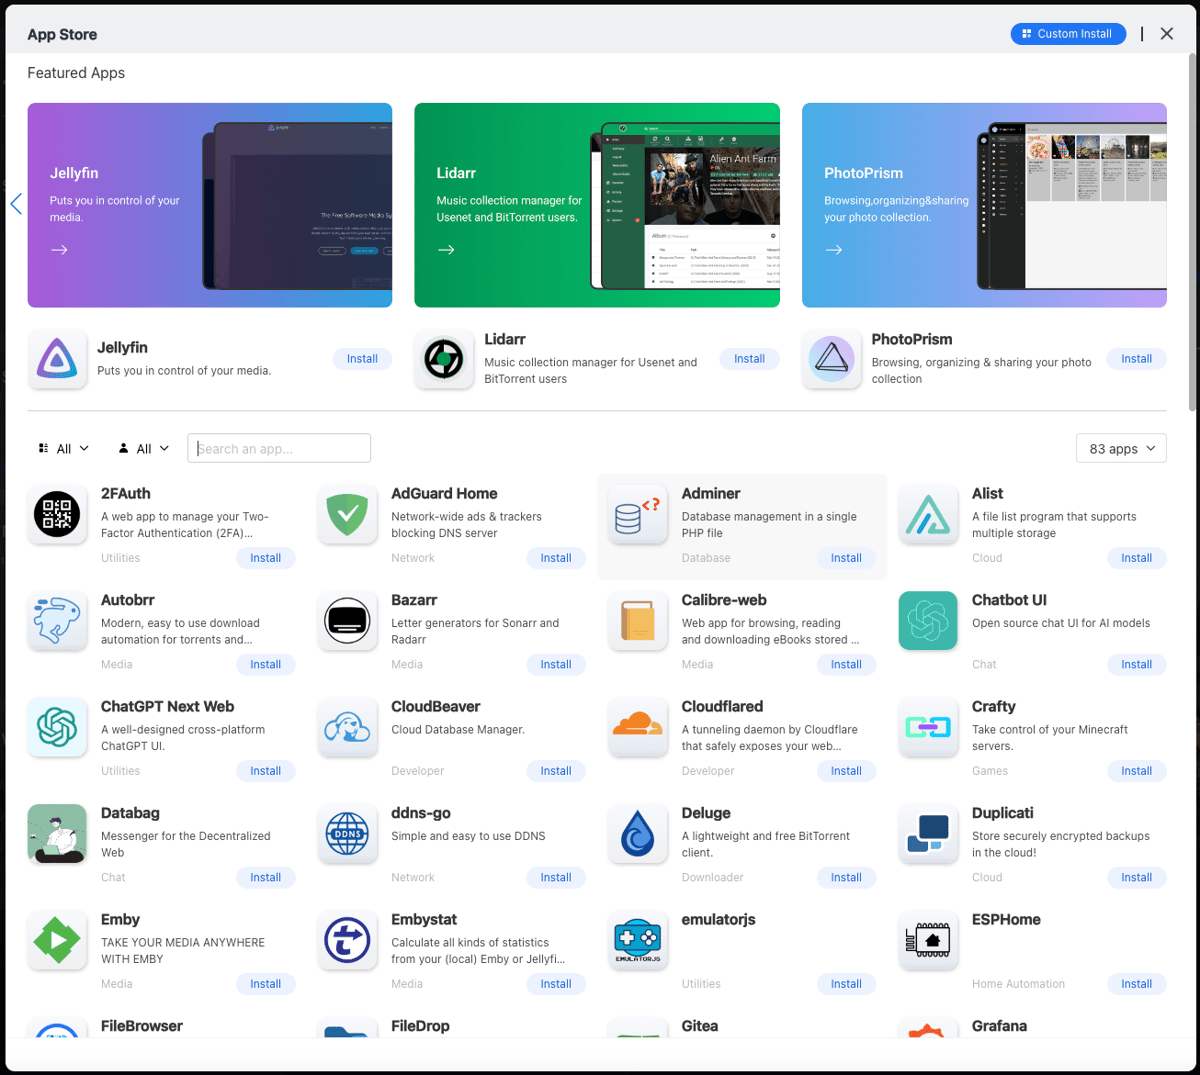
Task: Open the Lidarr featured banner
Action: (597, 205)
